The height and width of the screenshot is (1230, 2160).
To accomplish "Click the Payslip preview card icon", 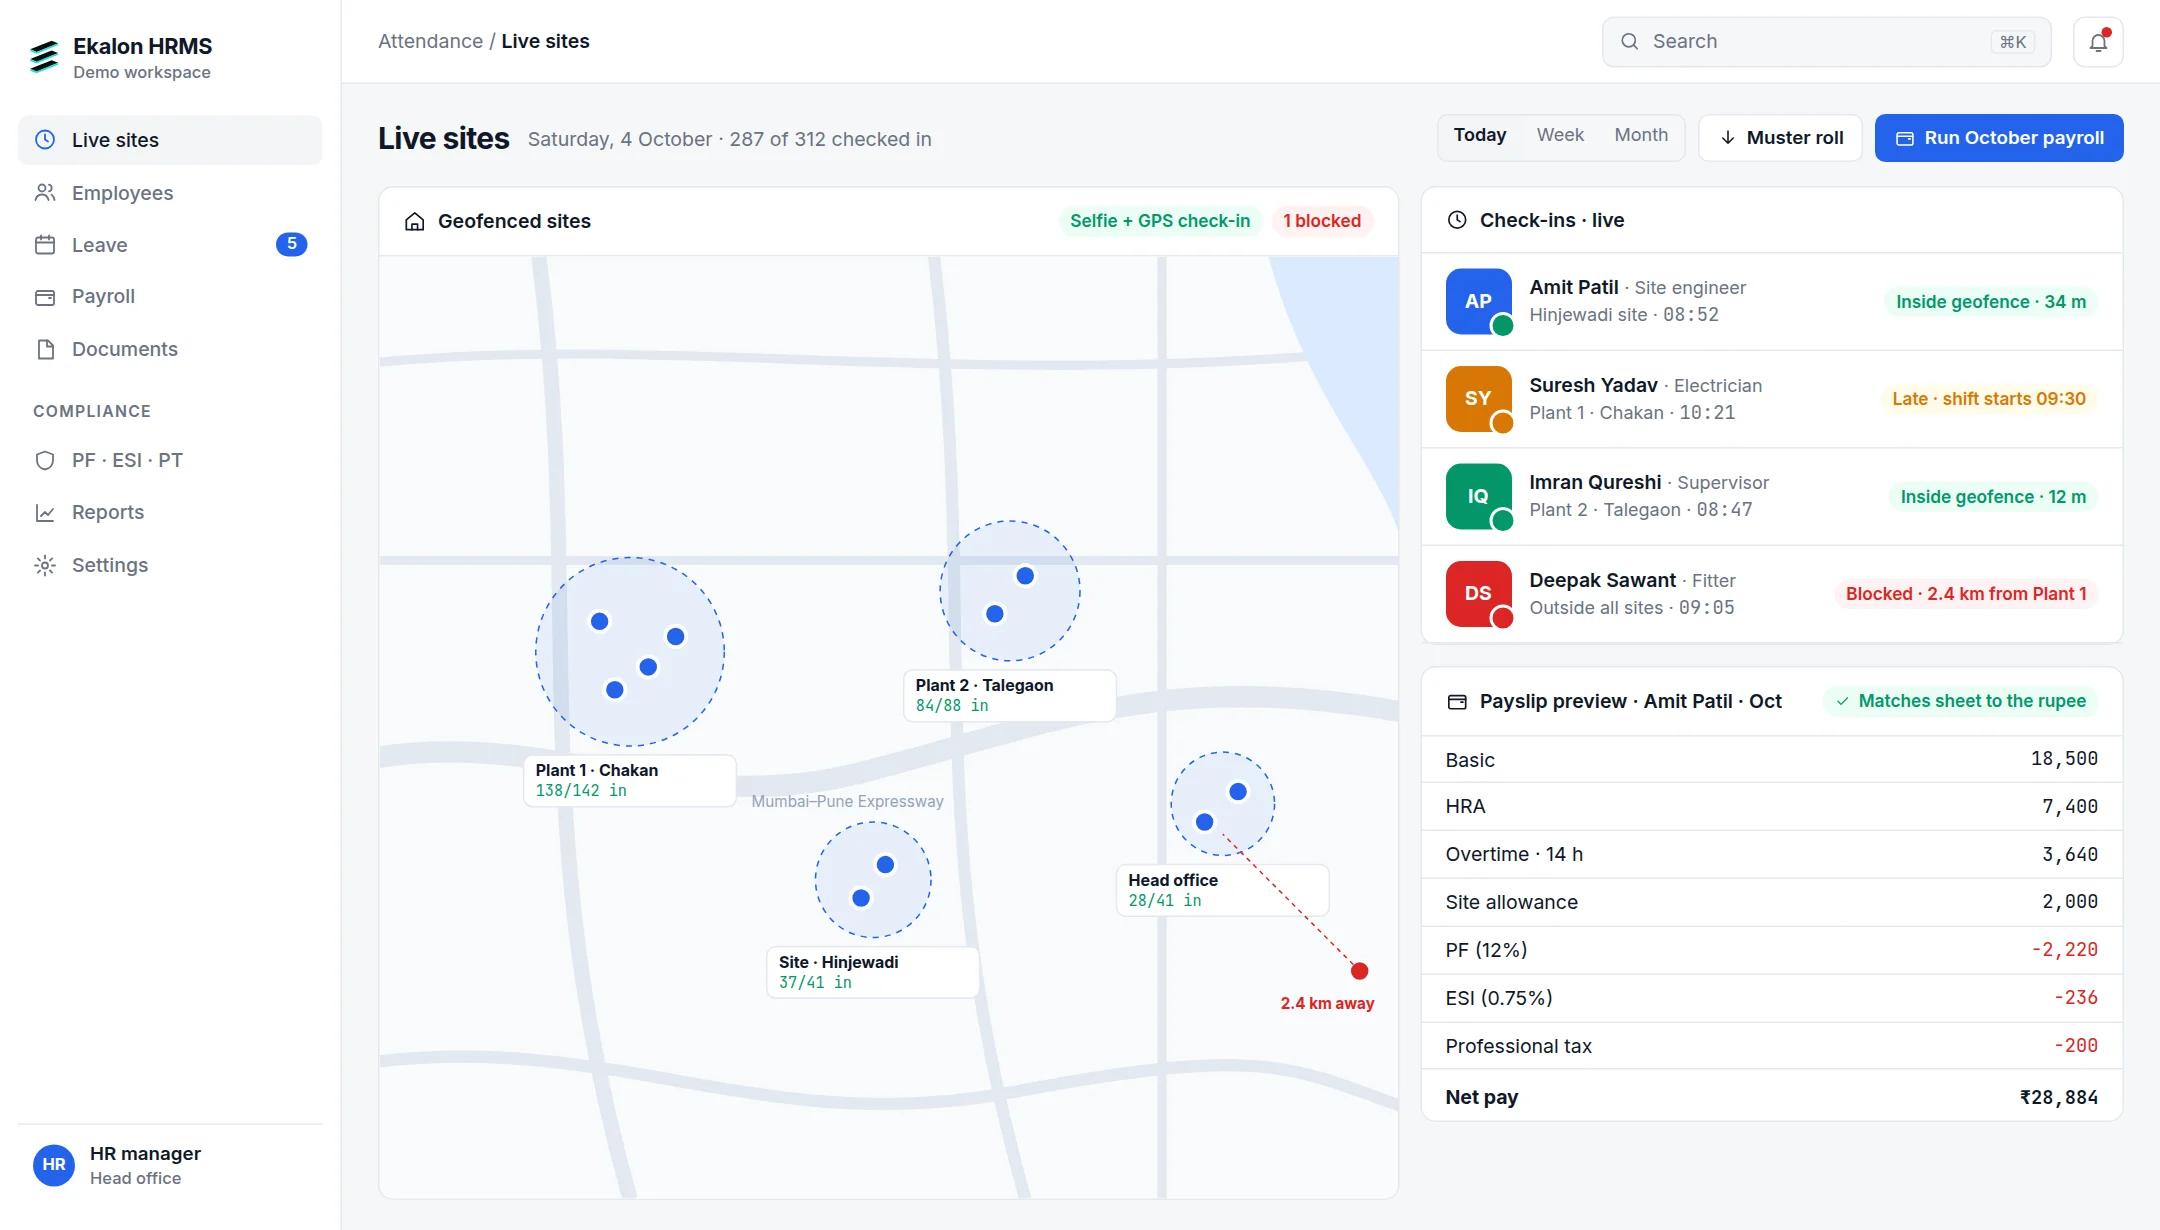I will [x=1457, y=702].
